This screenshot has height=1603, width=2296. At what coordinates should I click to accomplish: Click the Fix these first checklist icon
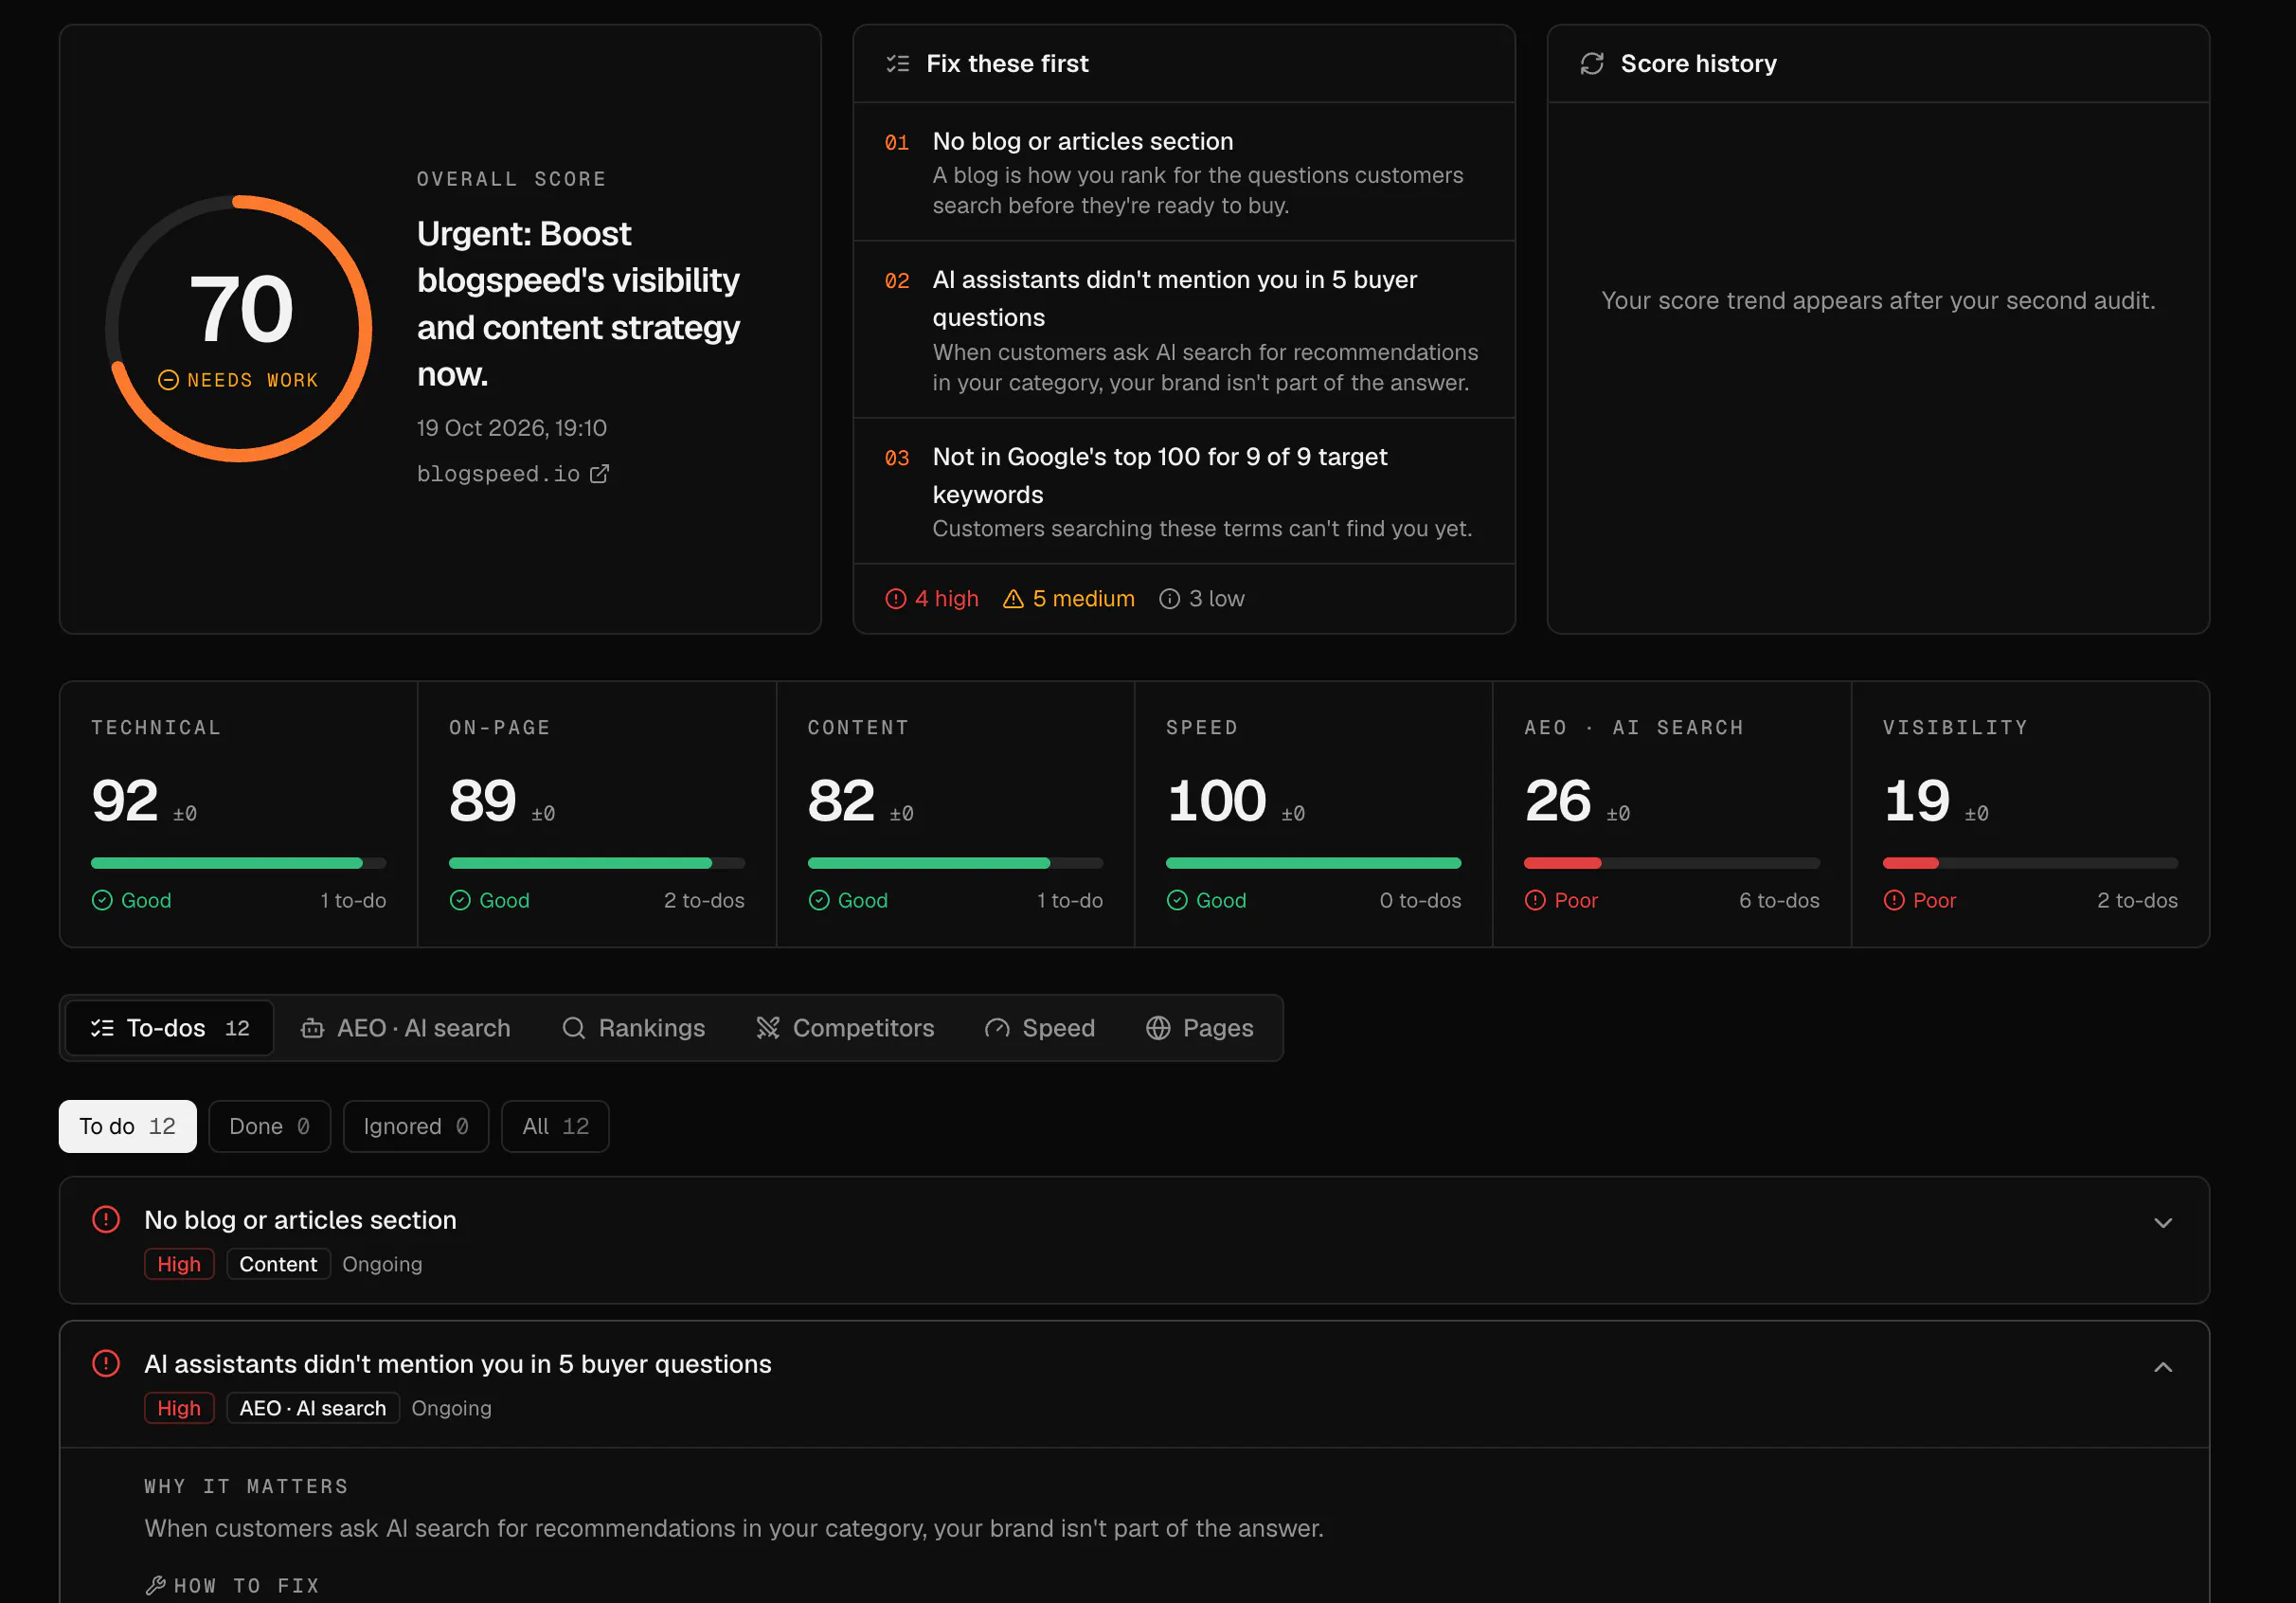click(x=898, y=64)
